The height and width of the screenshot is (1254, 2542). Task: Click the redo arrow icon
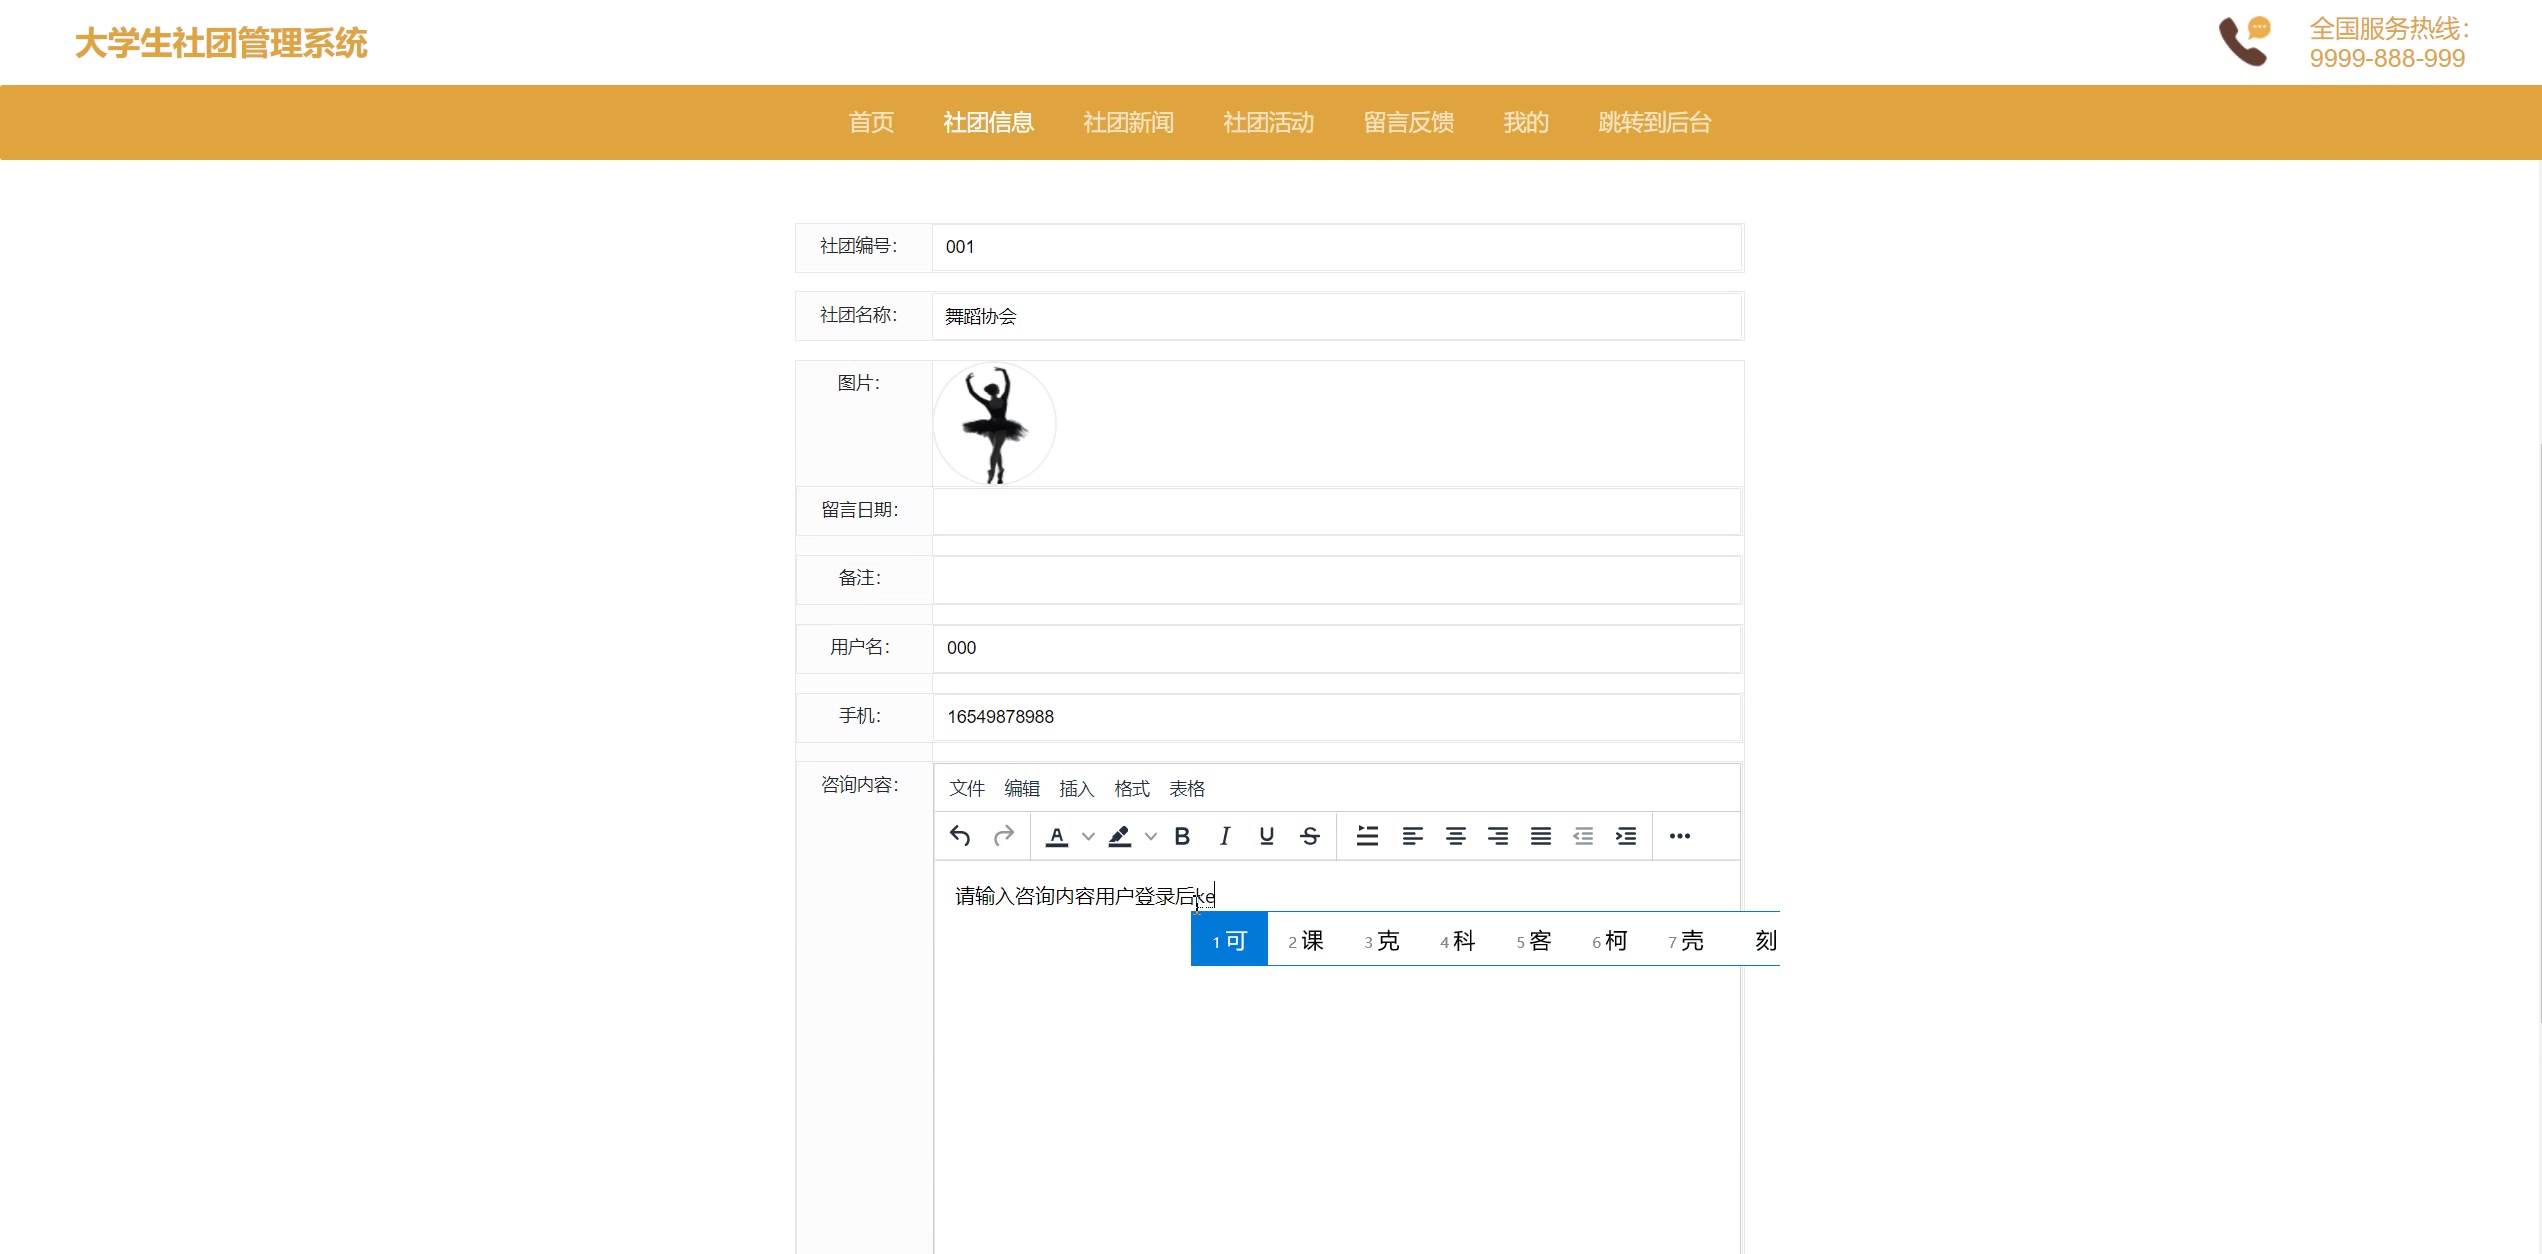1004,836
